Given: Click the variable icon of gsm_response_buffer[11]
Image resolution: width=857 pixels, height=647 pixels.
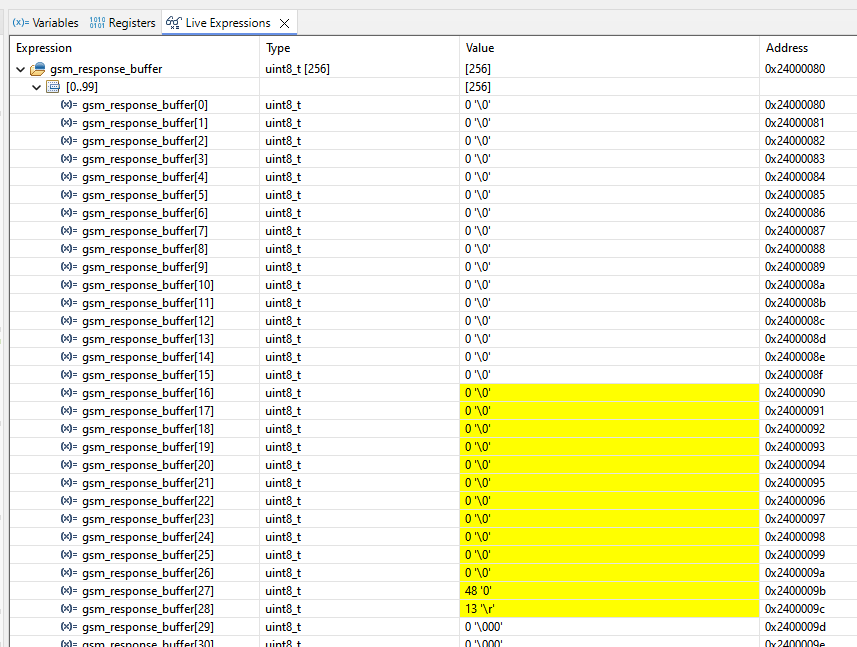Looking at the screenshot, I should (69, 303).
